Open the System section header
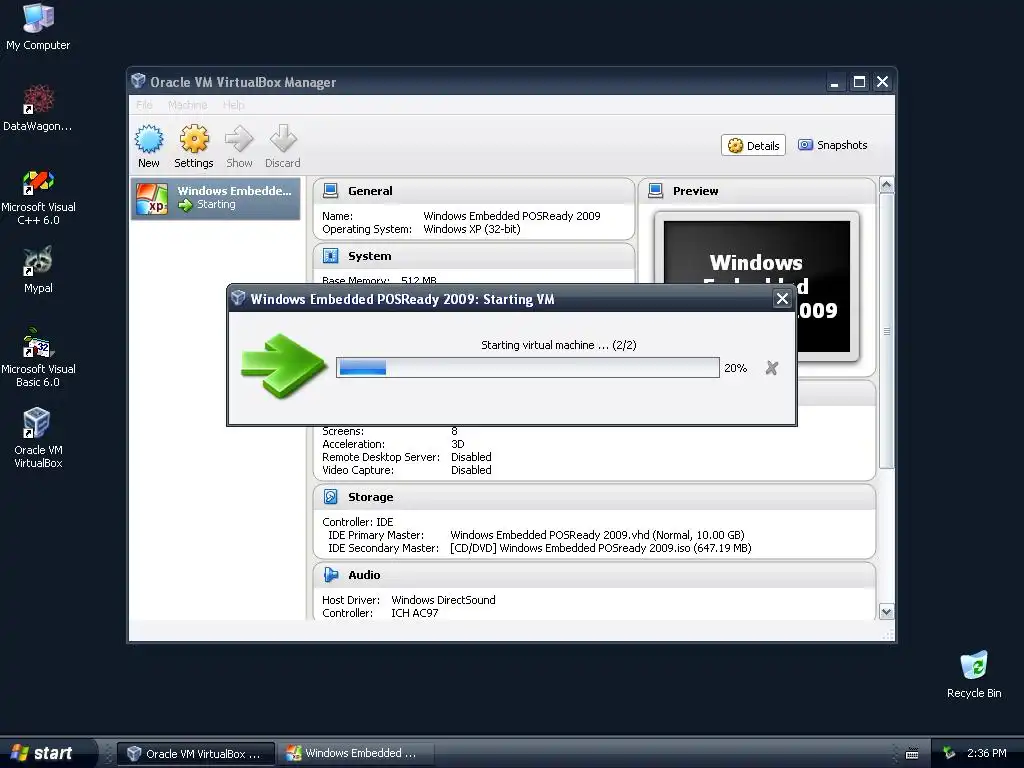 pyautogui.click(x=473, y=256)
